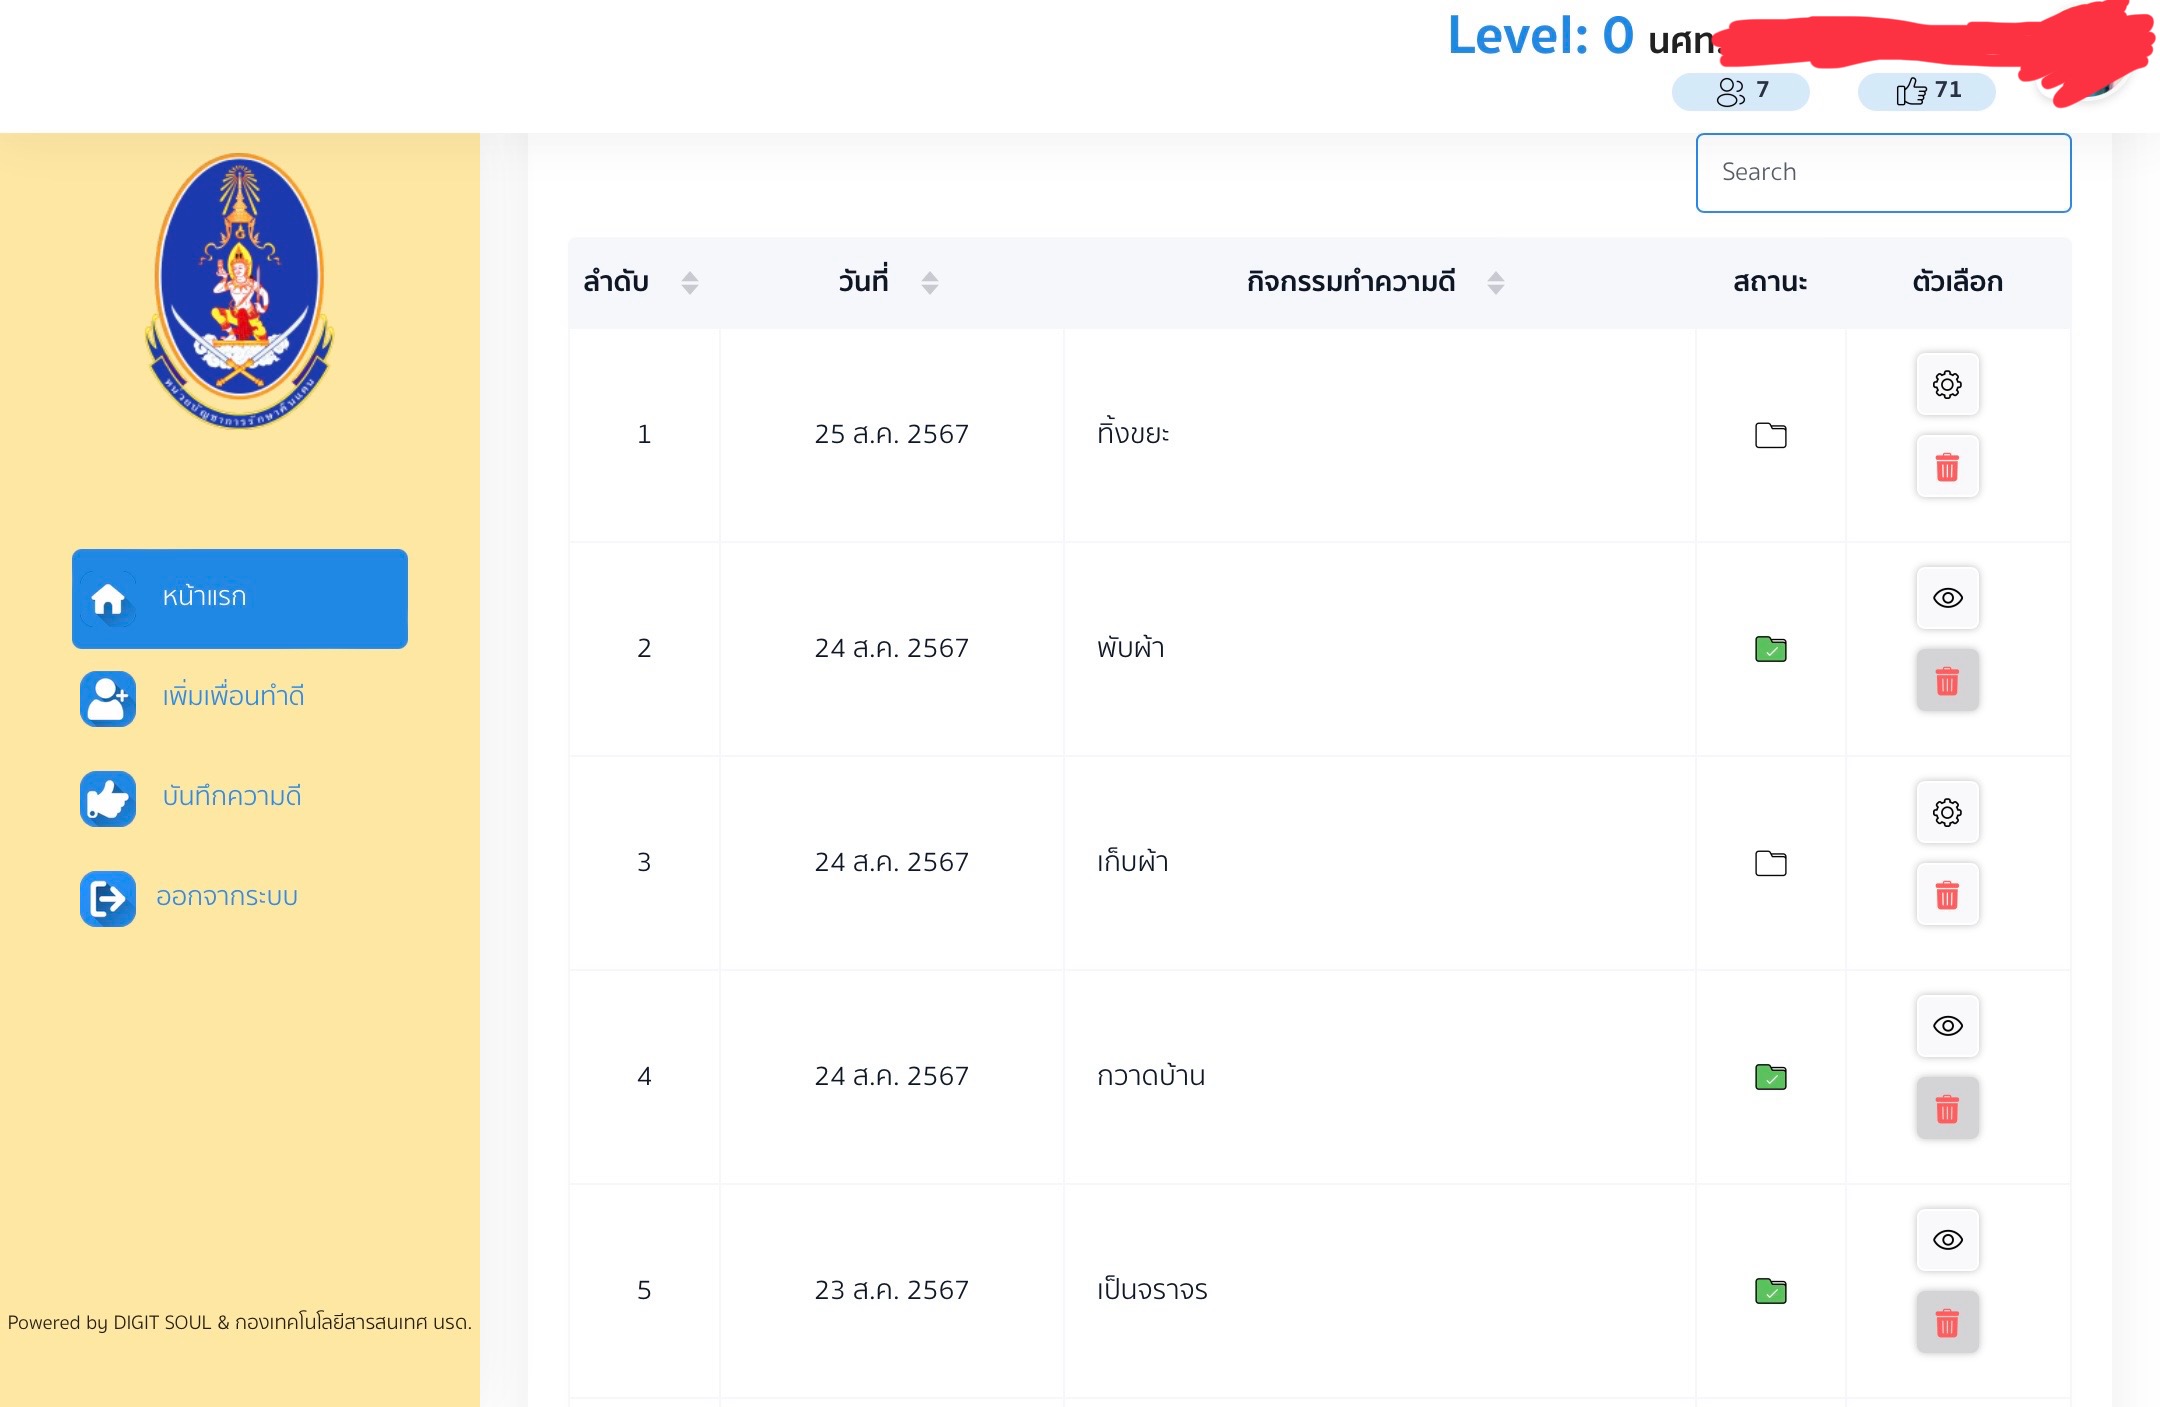Click green approved folder icon for พับผ้า

(1770, 649)
